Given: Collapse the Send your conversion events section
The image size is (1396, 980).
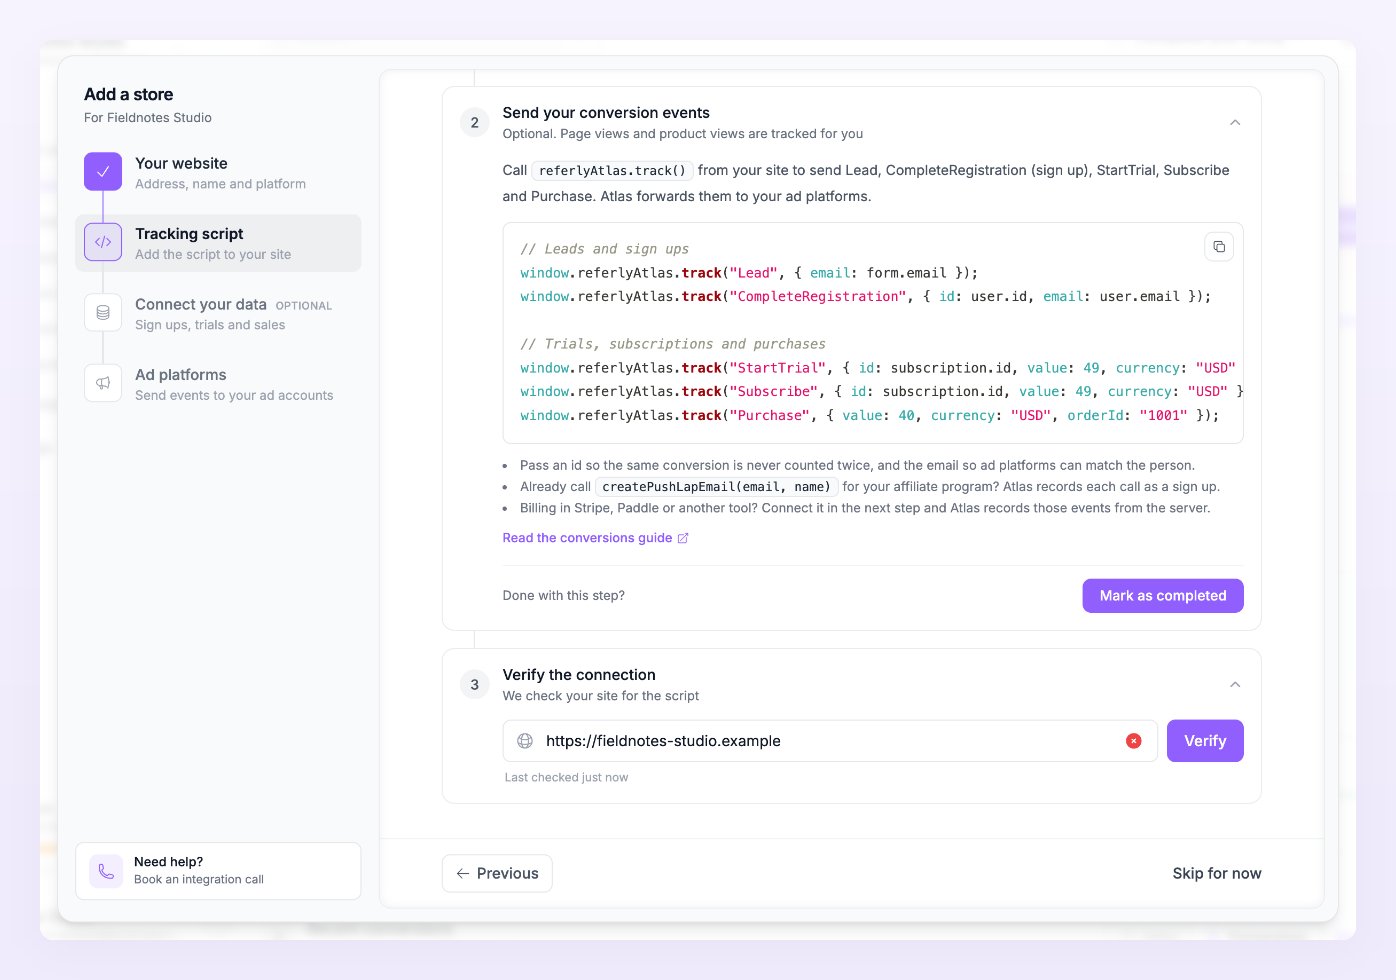Looking at the screenshot, I should coord(1235,122).
